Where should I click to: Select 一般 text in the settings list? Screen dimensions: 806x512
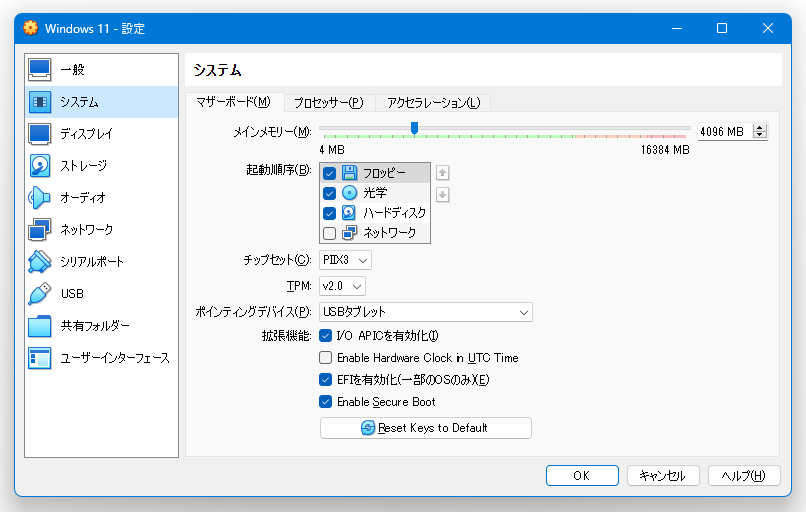pos(72,70)
